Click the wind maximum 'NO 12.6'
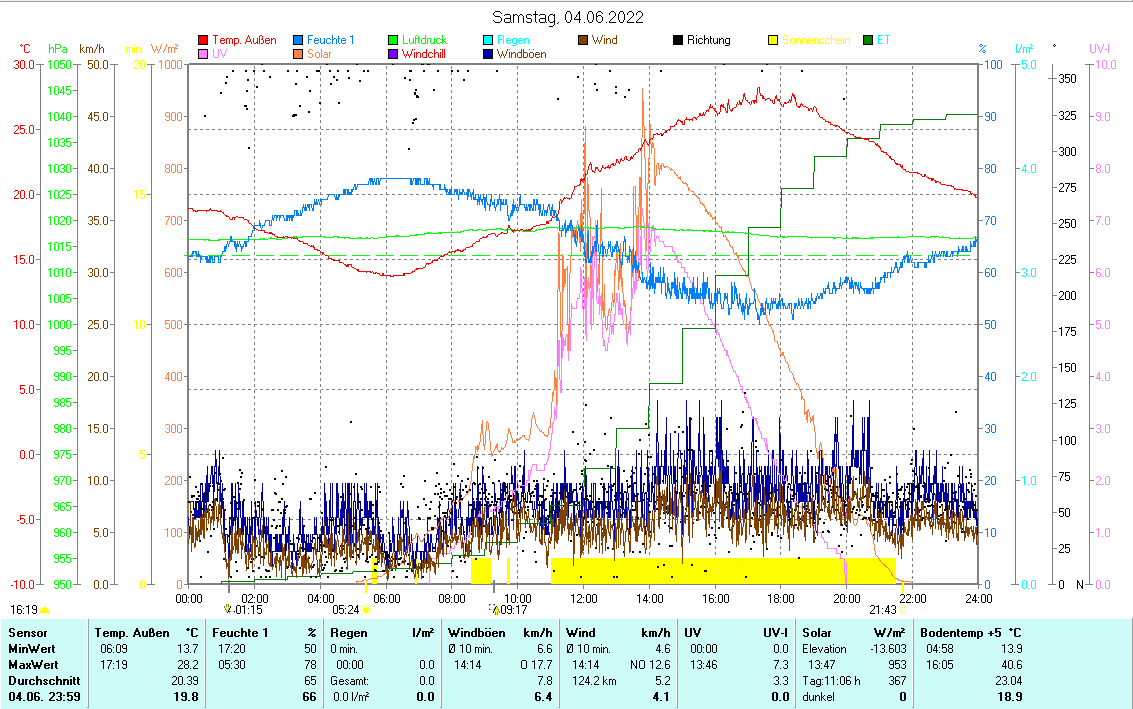This screenshot has width=1133, height=709. (x=650, y=665)
